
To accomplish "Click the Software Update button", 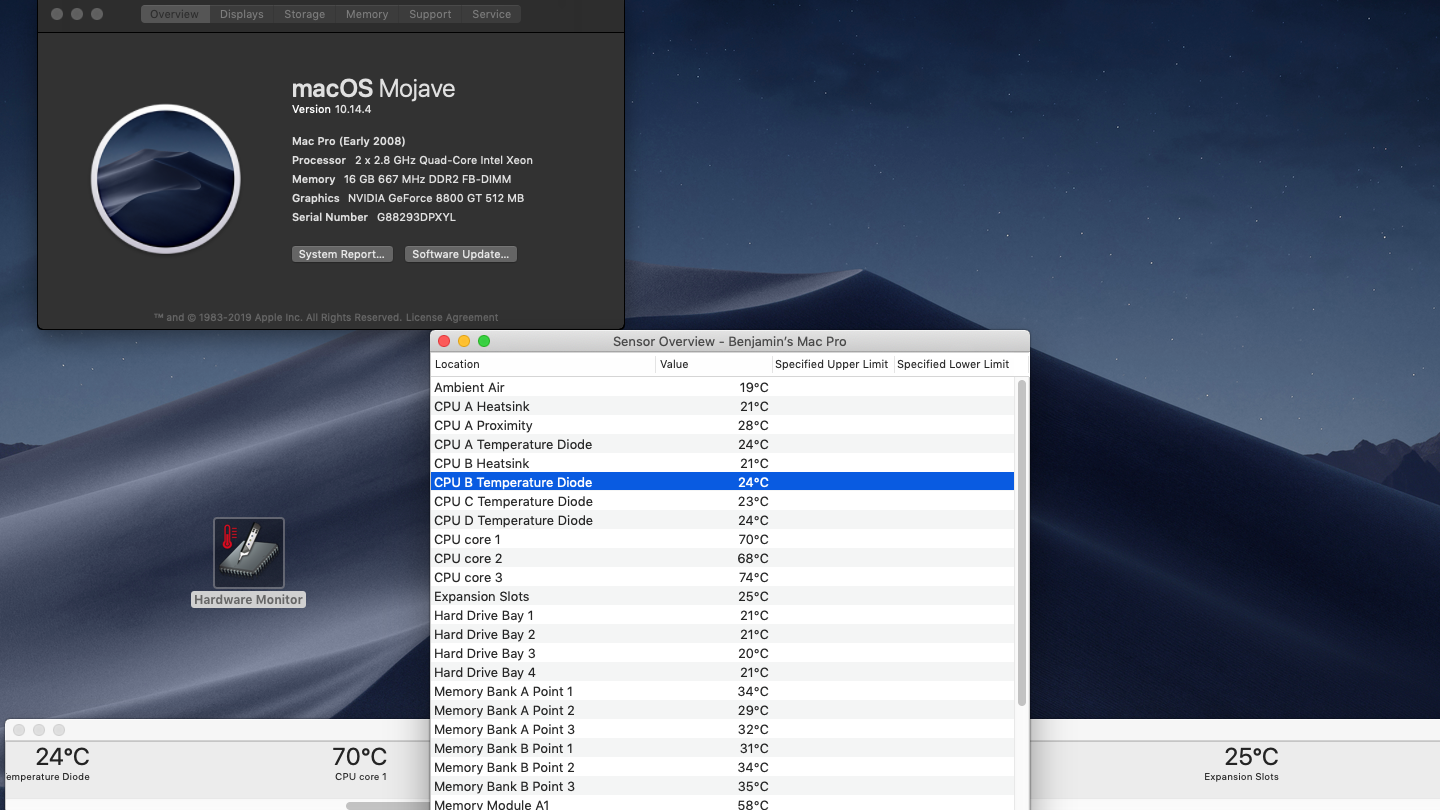I will click(x=461, y=254).
